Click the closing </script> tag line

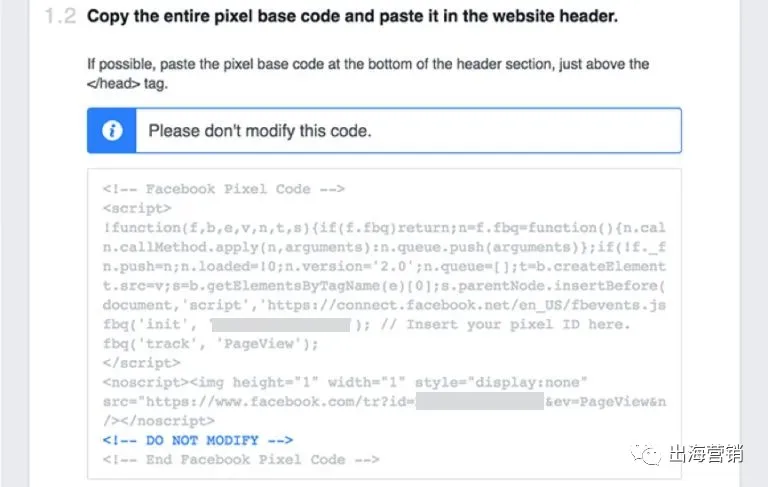[142, 363]
